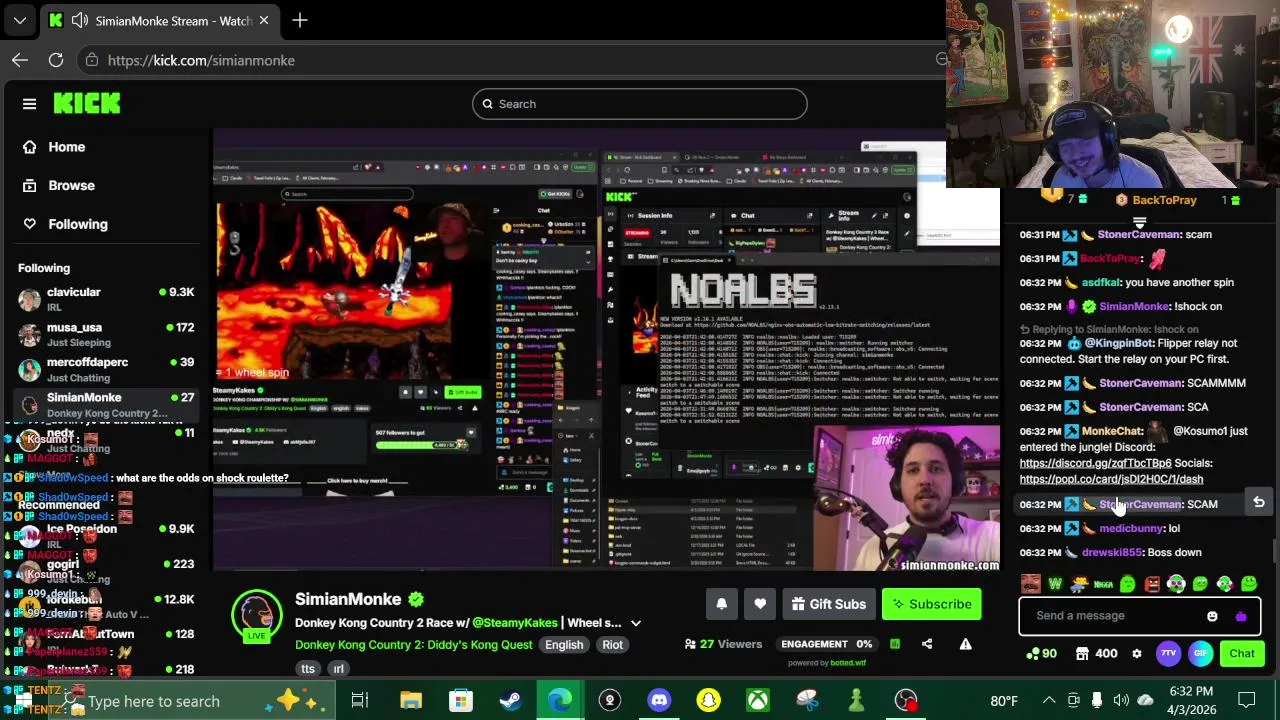Click SimianMonke live avatar
Screen dimensions: 1280x720
[257, 615]
